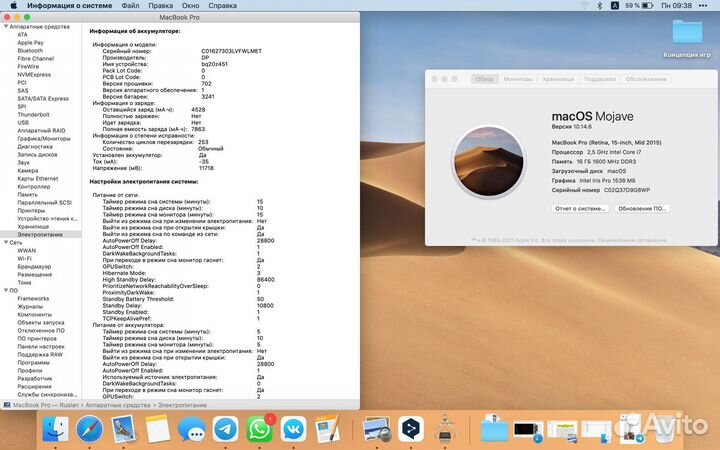The image size is (720, 450).
Task: Open WhatsApp with notification badge
Action: click(x=260, y=429)
